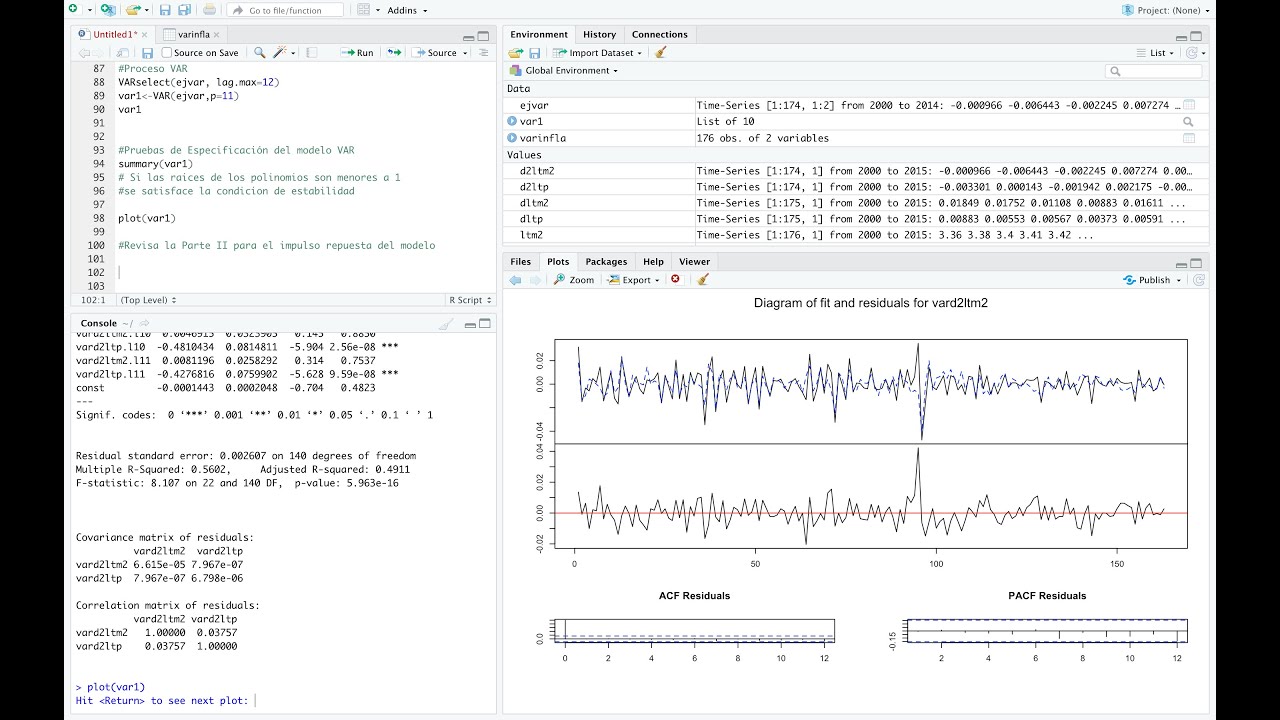Click the Environment pane clear objects broom icon
Image resolution: width=1280 pixels, height=720 pixels.
661,53
